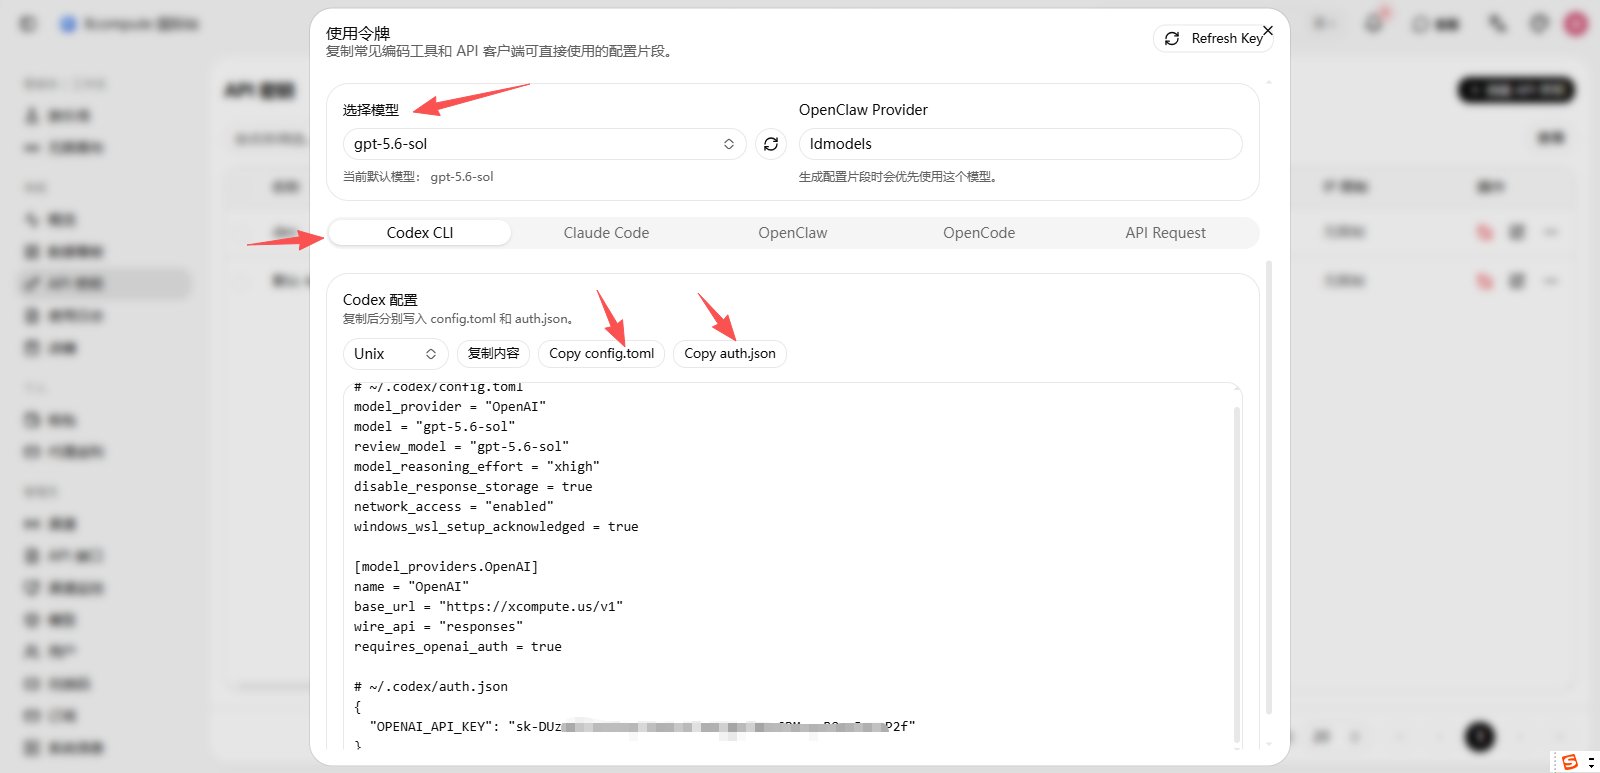This screenshot has height=773, width=1600.
Task: Switch to the Claude Code tab
Action: (x=606, y=233)
